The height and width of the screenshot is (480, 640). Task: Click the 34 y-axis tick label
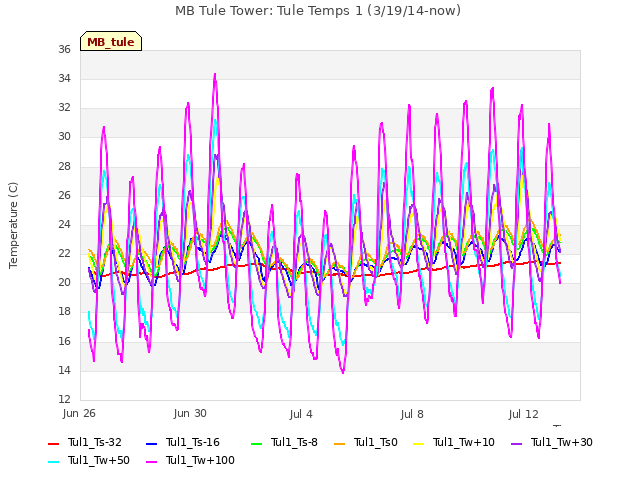coord(64,78)
